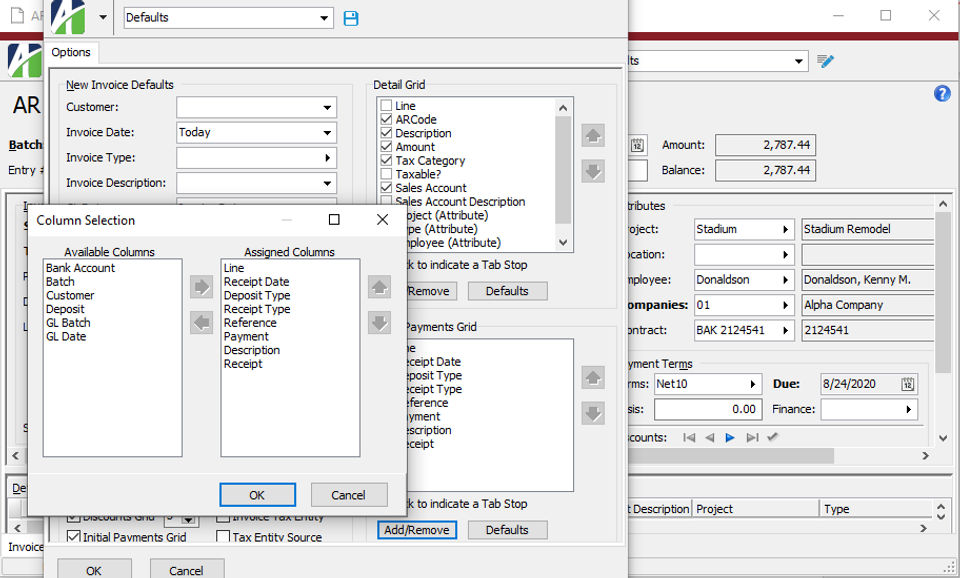The width and height of the screenshot is (960, 578).
Task: Click the Basis amount input field
Action: (x=708, y=409)
